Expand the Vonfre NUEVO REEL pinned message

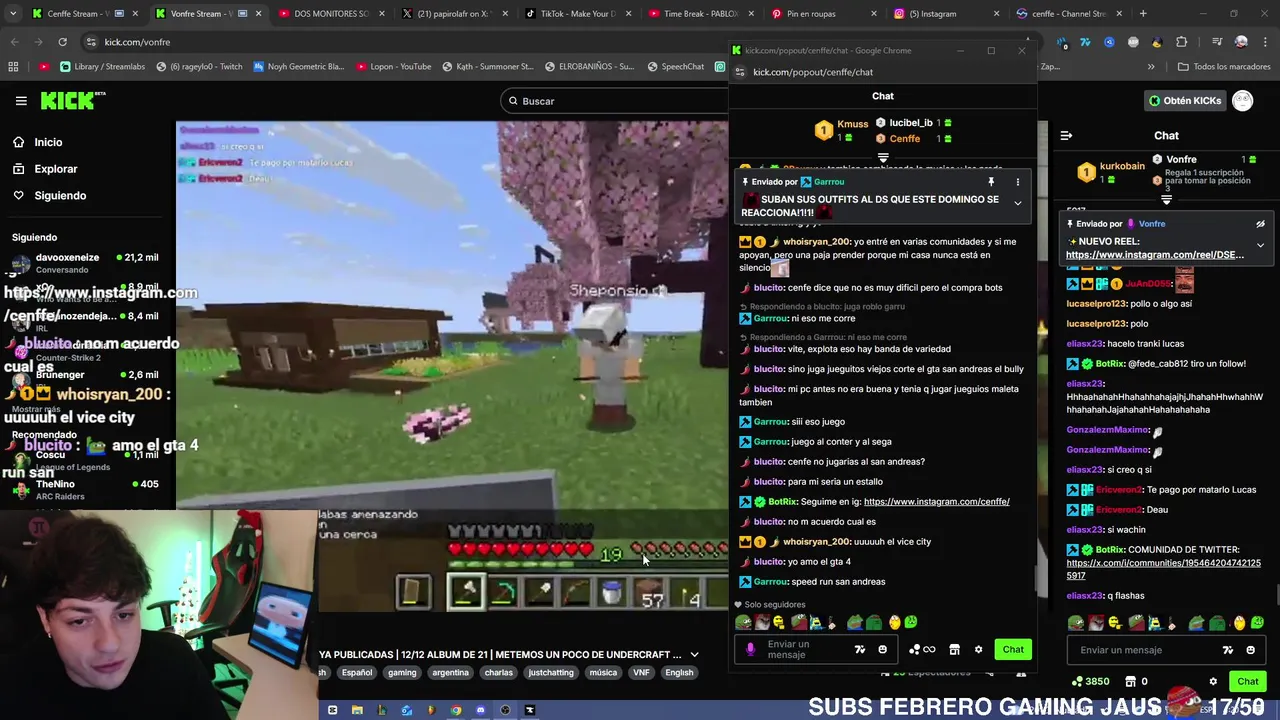tap(1260, 245)
